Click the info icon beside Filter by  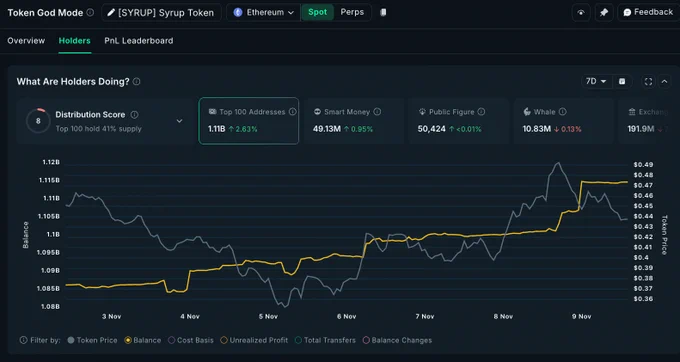23,340
